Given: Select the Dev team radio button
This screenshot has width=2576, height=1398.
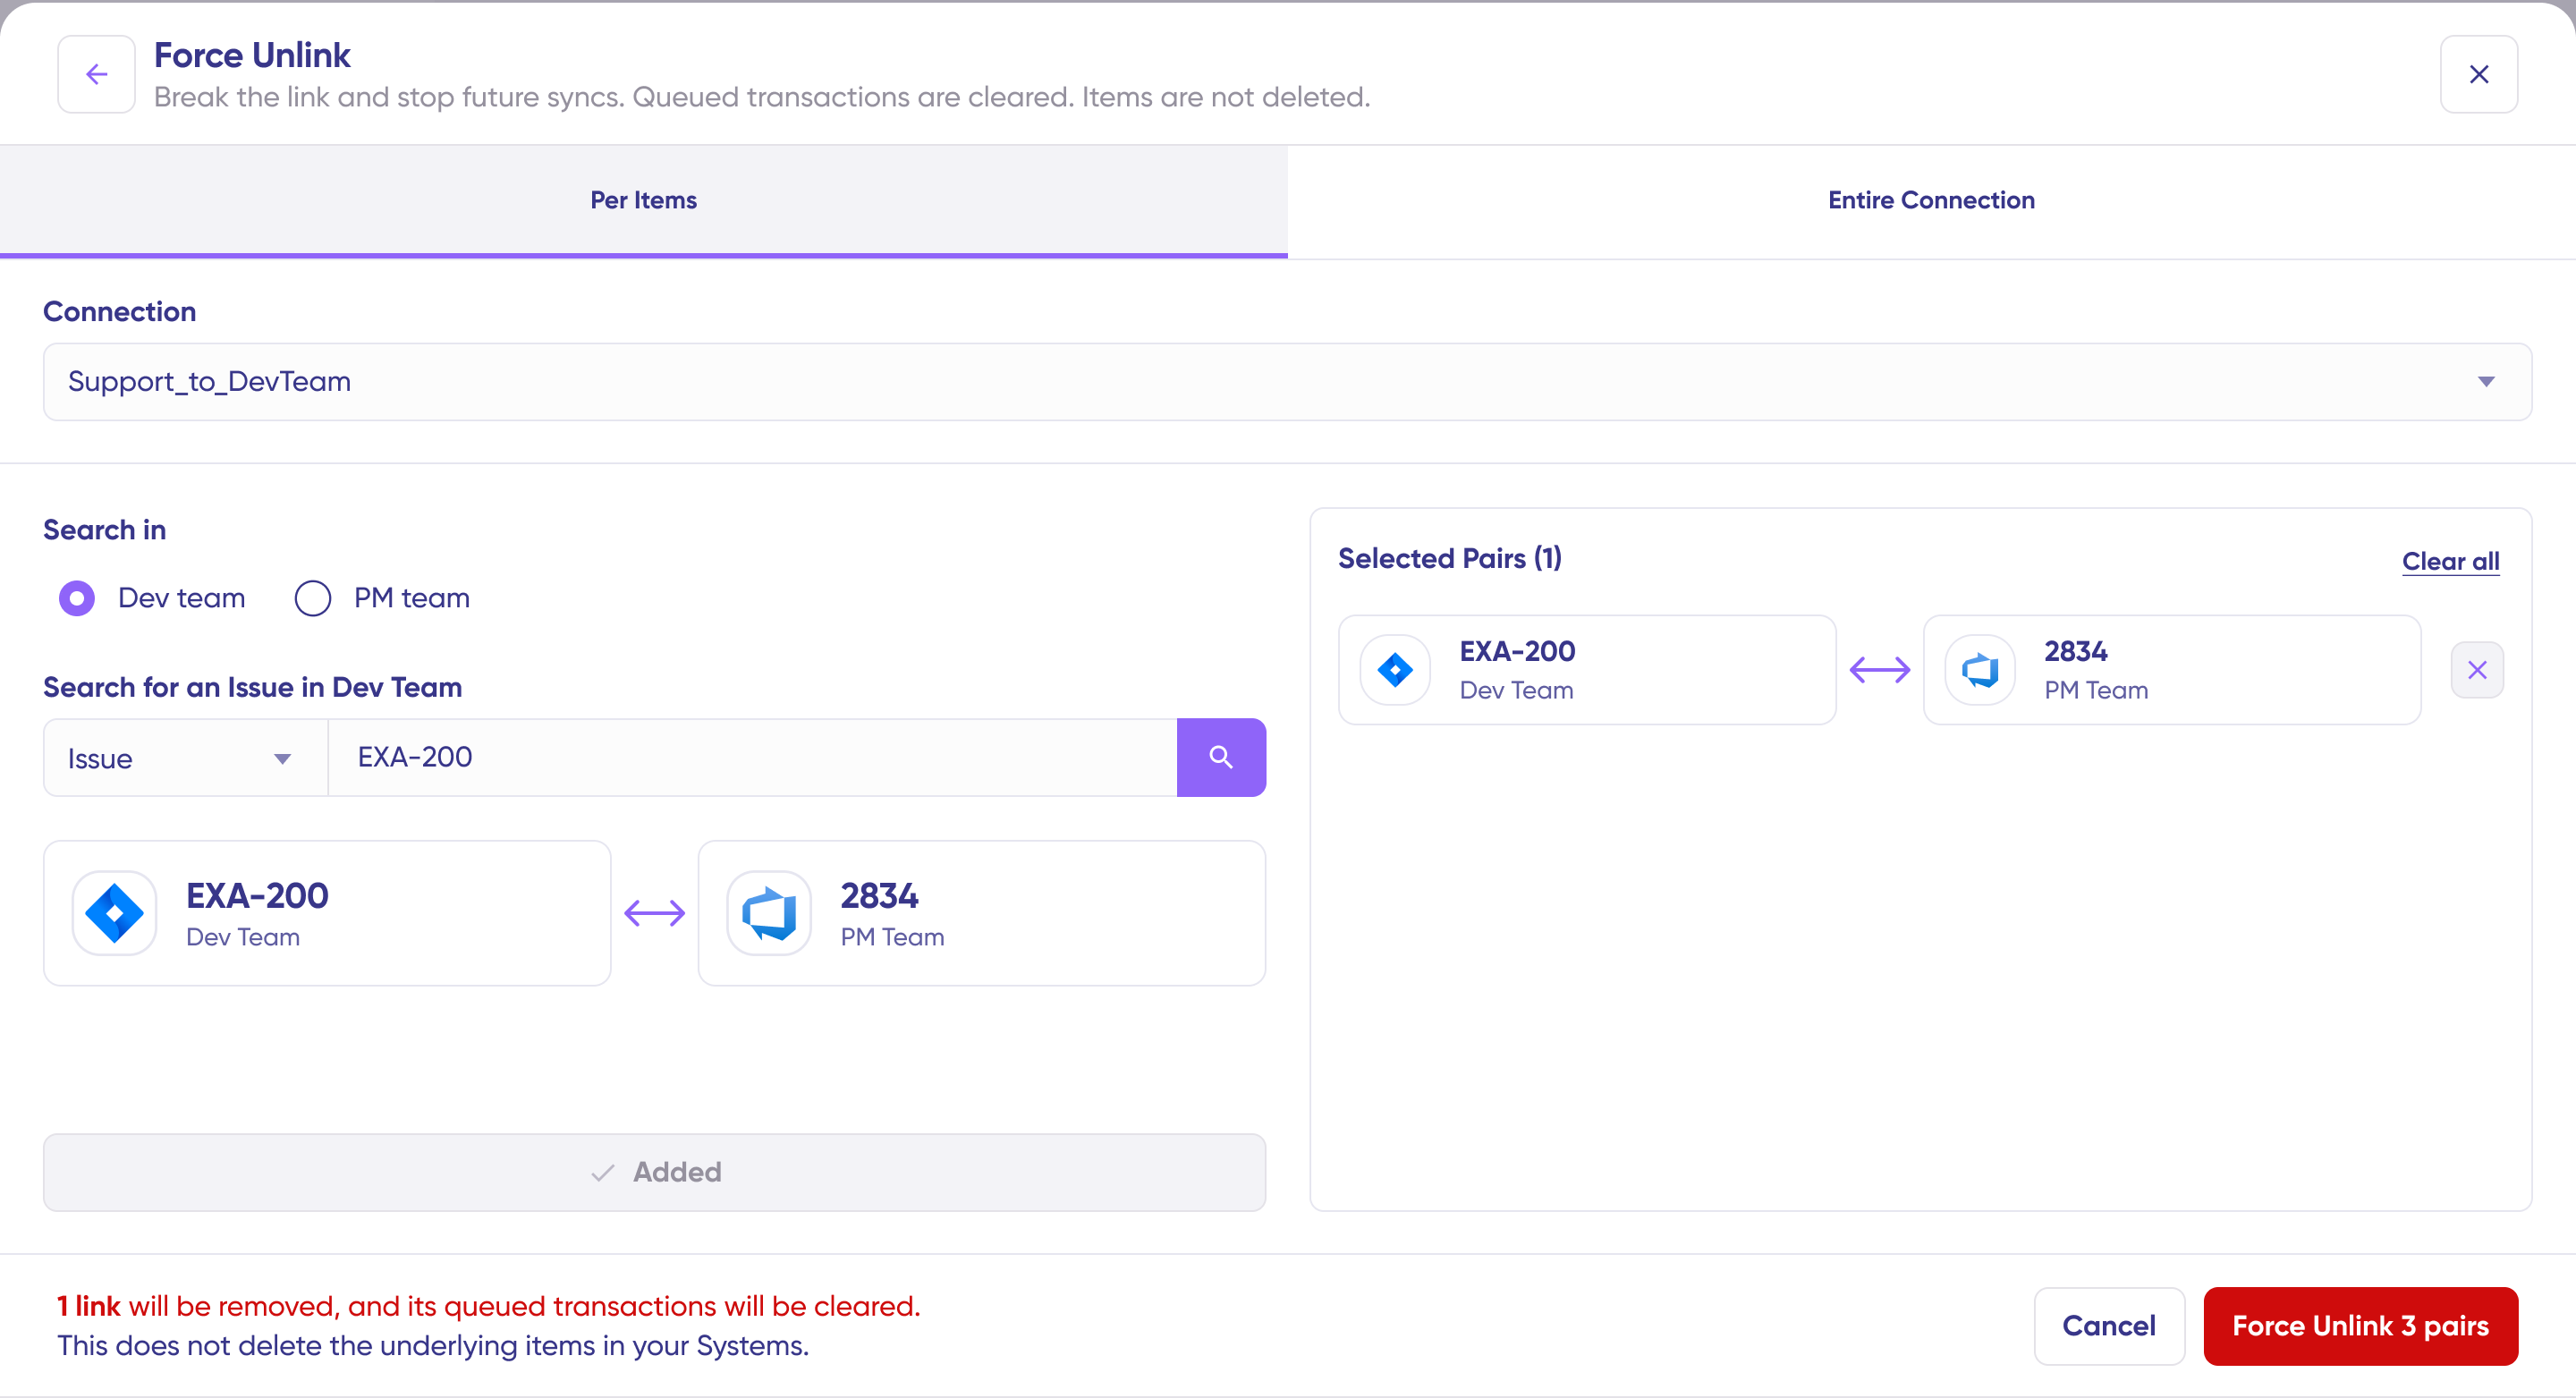Looking at the screenshot, I should point(77,598).
